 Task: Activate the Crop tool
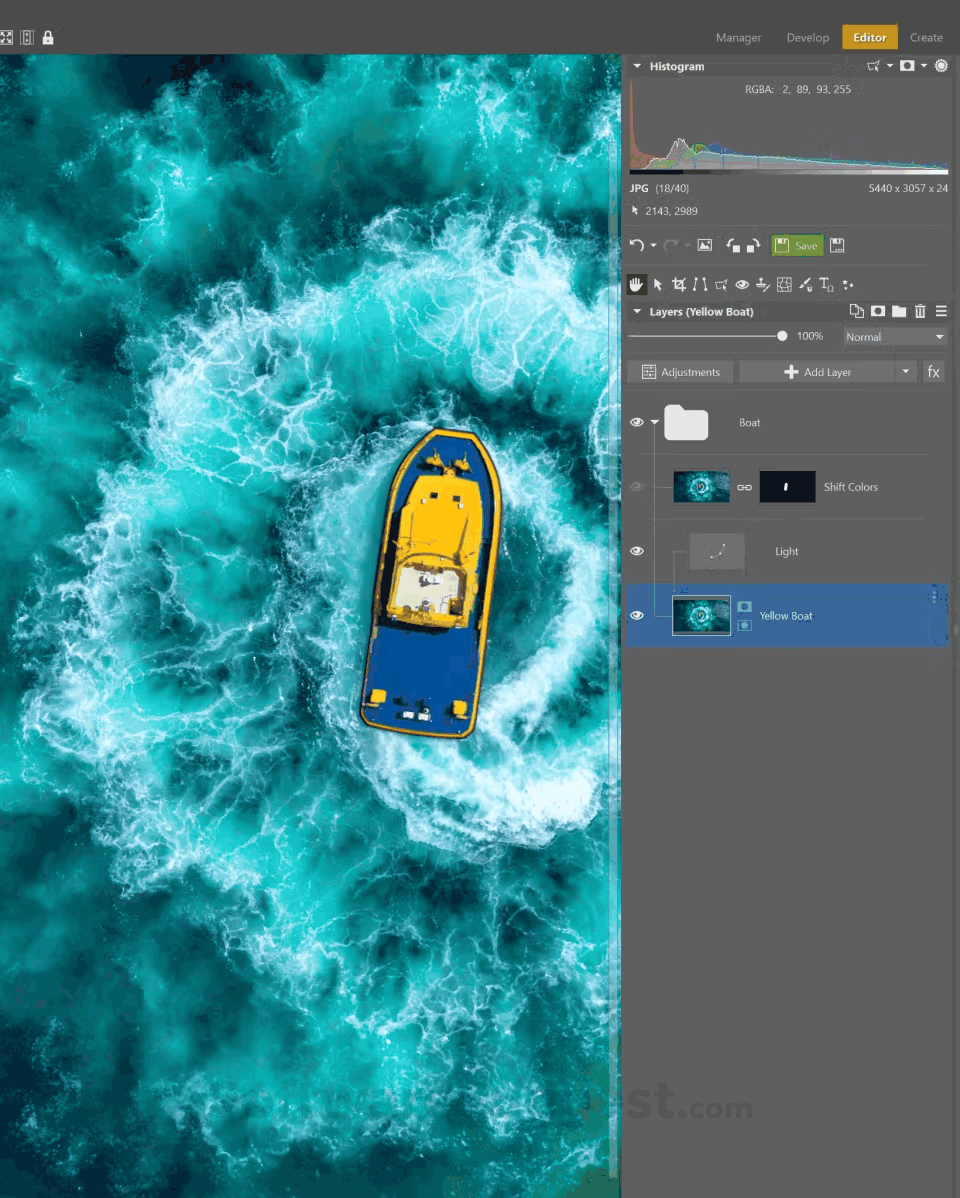tap(679, 284)
